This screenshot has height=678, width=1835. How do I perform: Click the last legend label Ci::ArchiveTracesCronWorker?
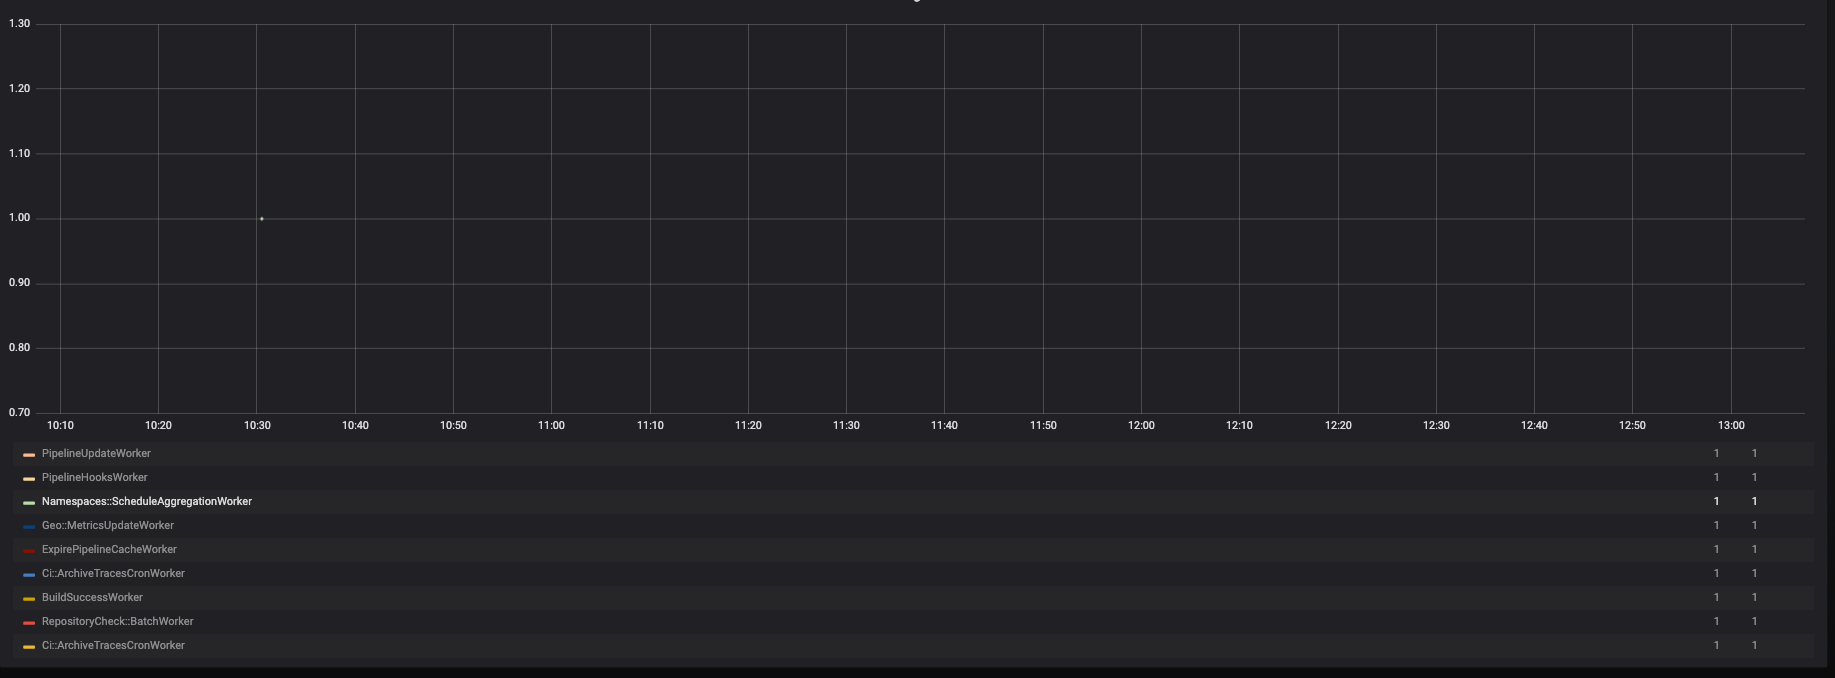point(113,646)
